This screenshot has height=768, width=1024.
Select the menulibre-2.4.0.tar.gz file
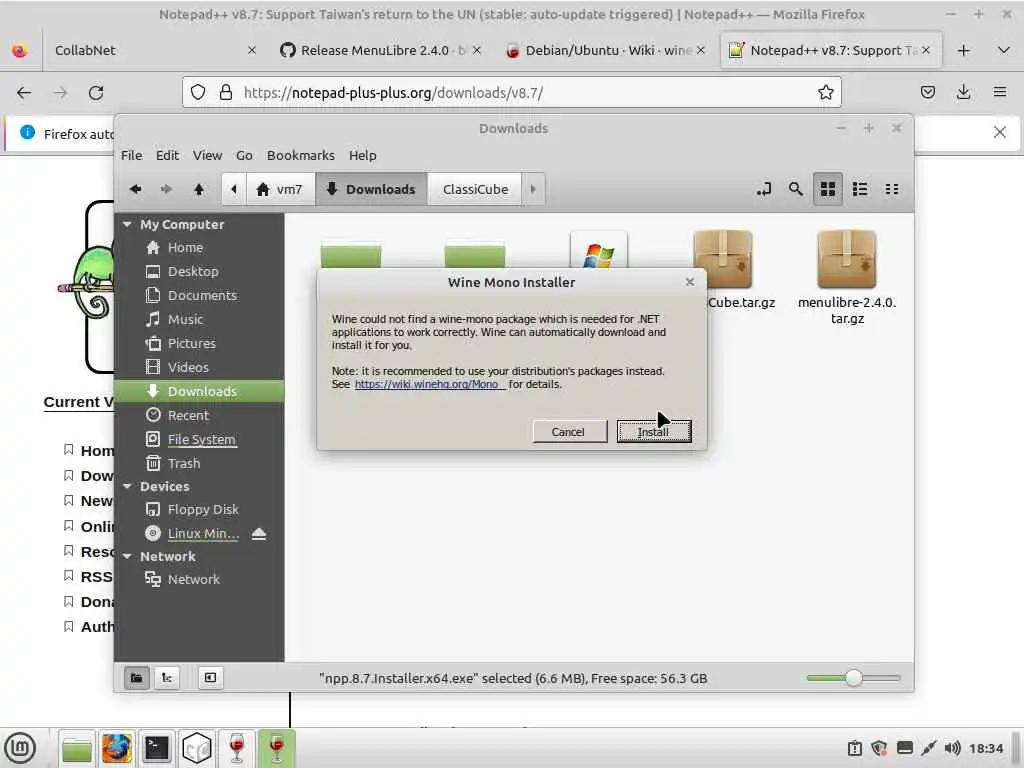tap(847, 278)
